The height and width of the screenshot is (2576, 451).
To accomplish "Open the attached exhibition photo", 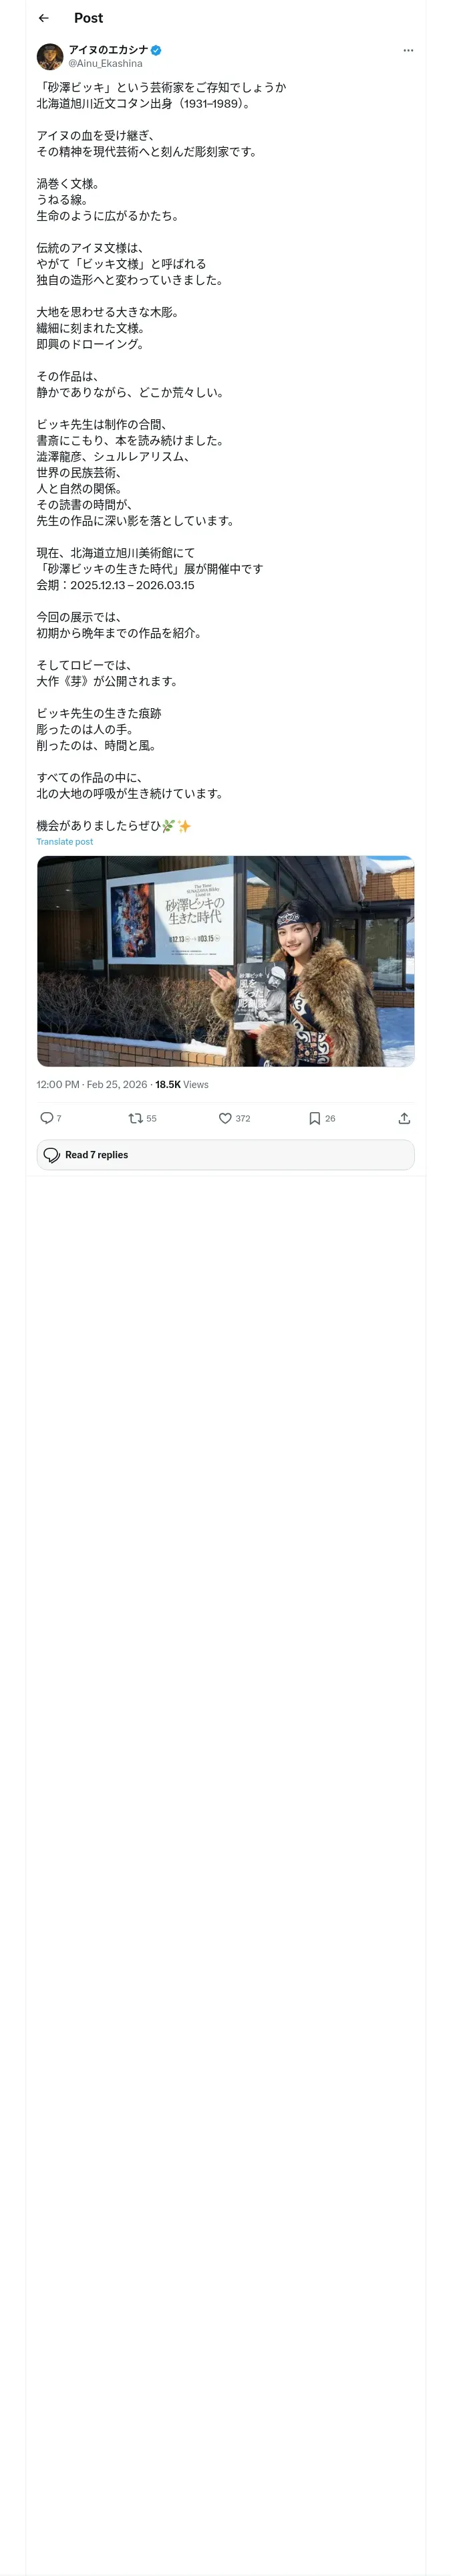I will 226,961.
